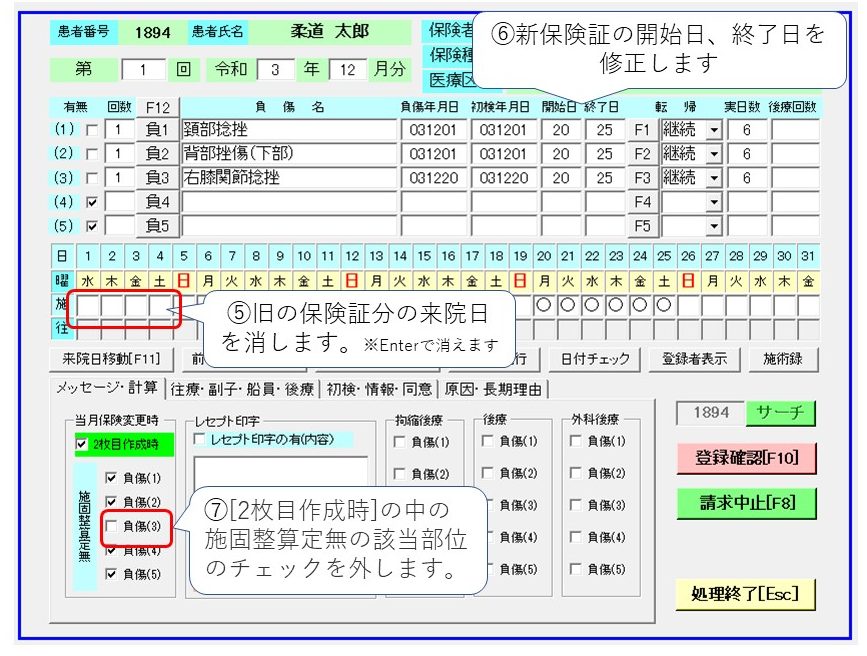Enable レセプト印字の有(内容) checkbox
Viewport: 867px width, 656px height.
tap(201, 440)
